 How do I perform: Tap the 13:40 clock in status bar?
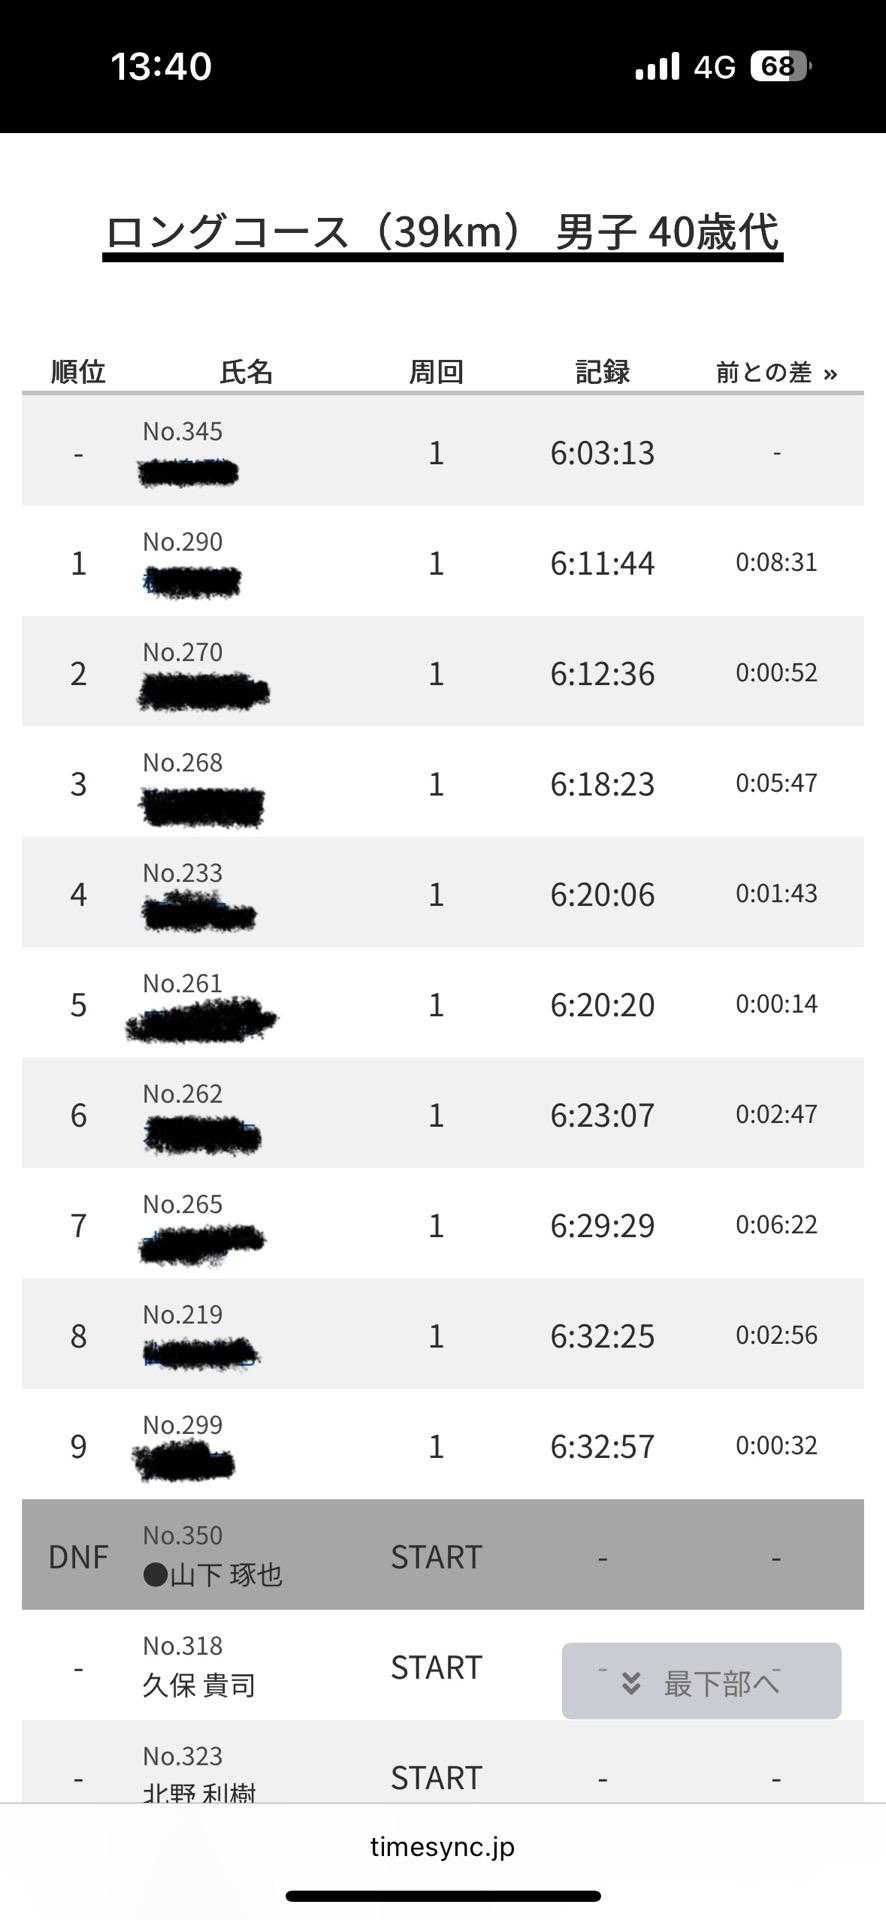click(x=161, y=67)
